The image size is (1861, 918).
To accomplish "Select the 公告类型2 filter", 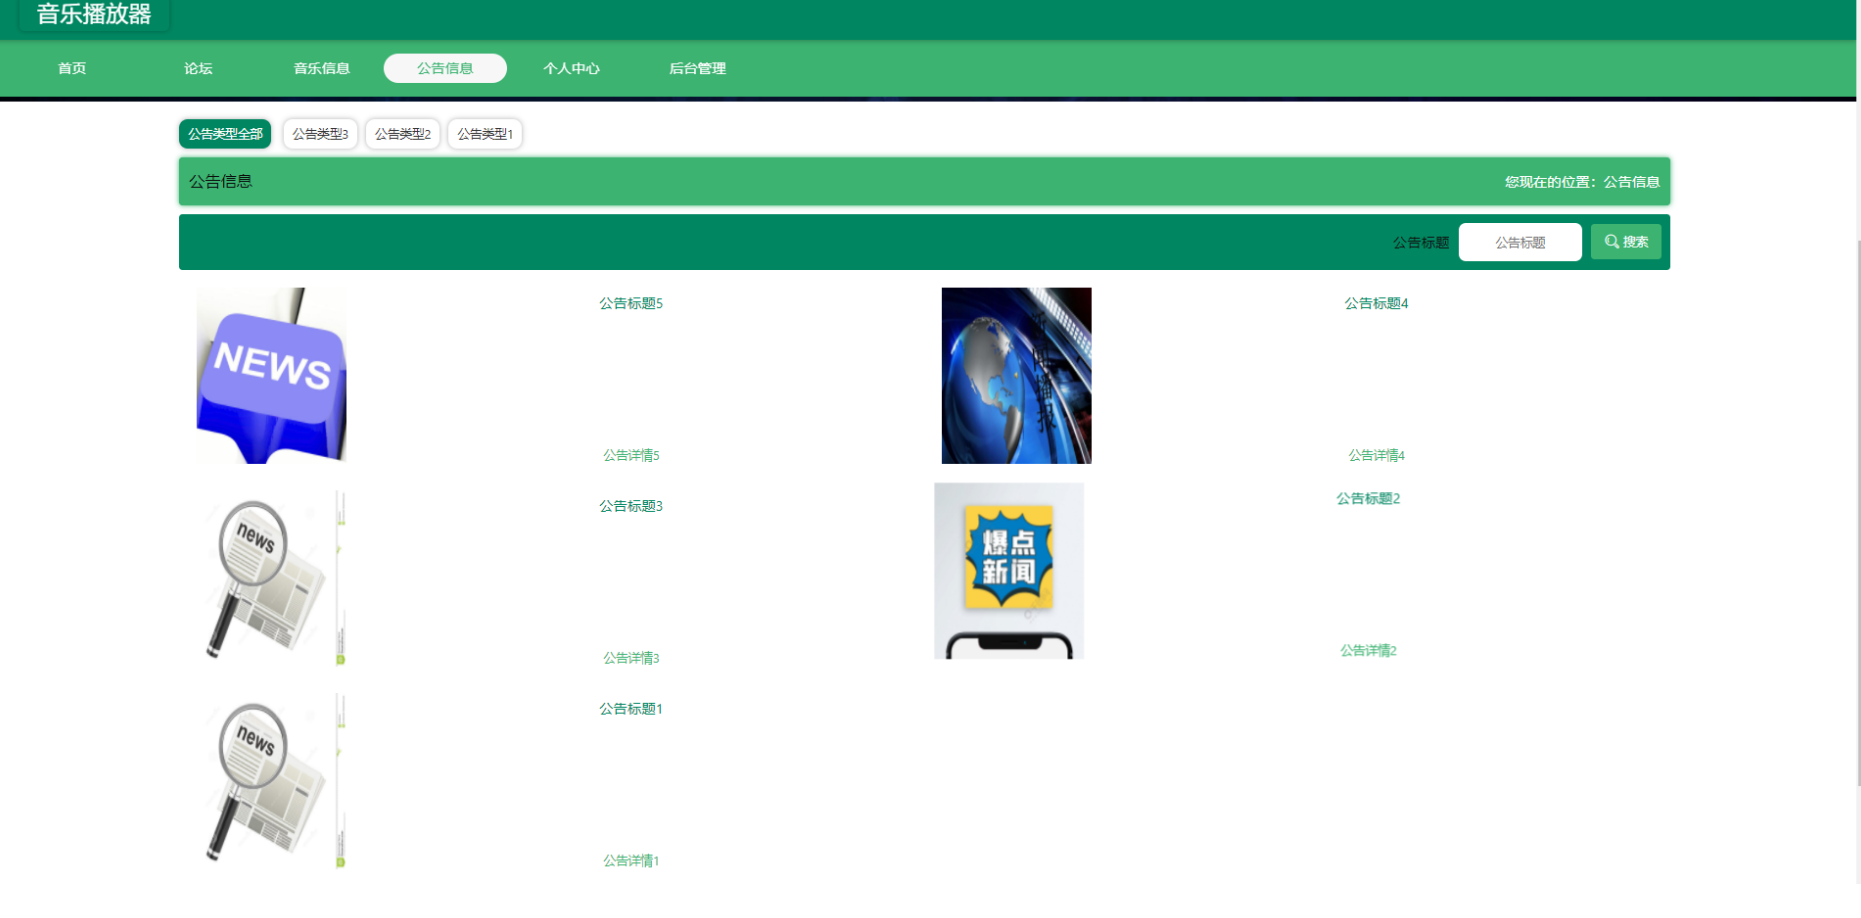I will click(402, 132).
